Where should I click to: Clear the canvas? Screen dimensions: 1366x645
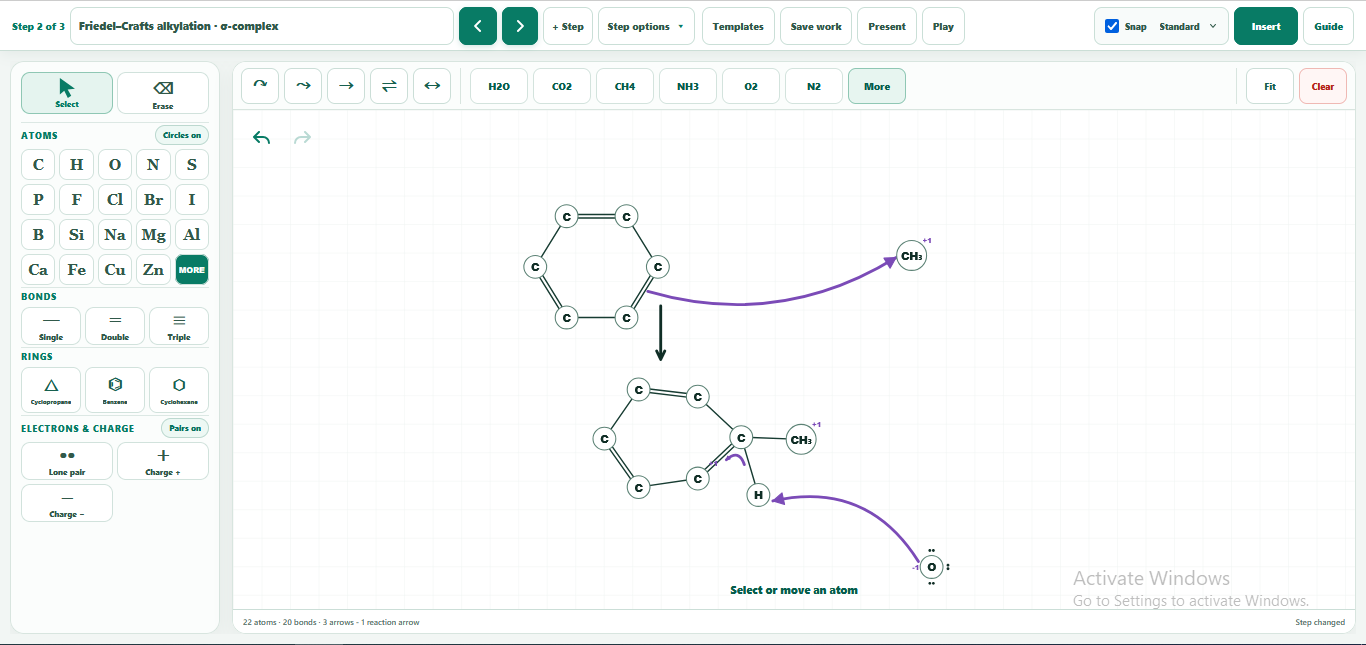1323,86
